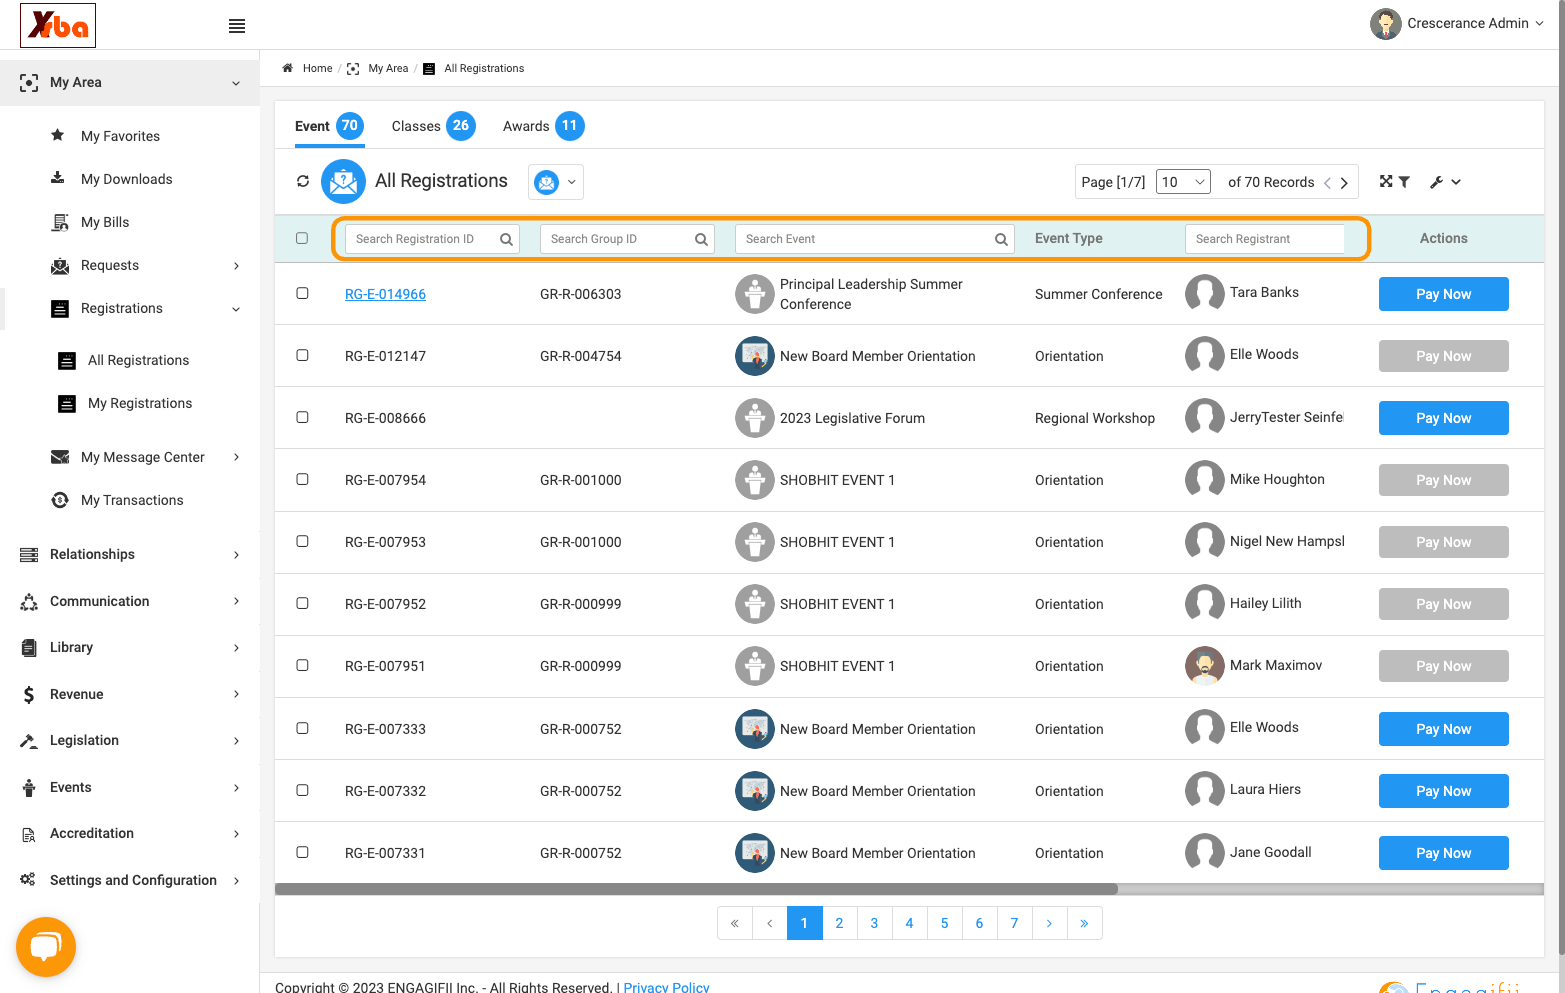Open the Privacy Policy link

[x=666, y=986]
